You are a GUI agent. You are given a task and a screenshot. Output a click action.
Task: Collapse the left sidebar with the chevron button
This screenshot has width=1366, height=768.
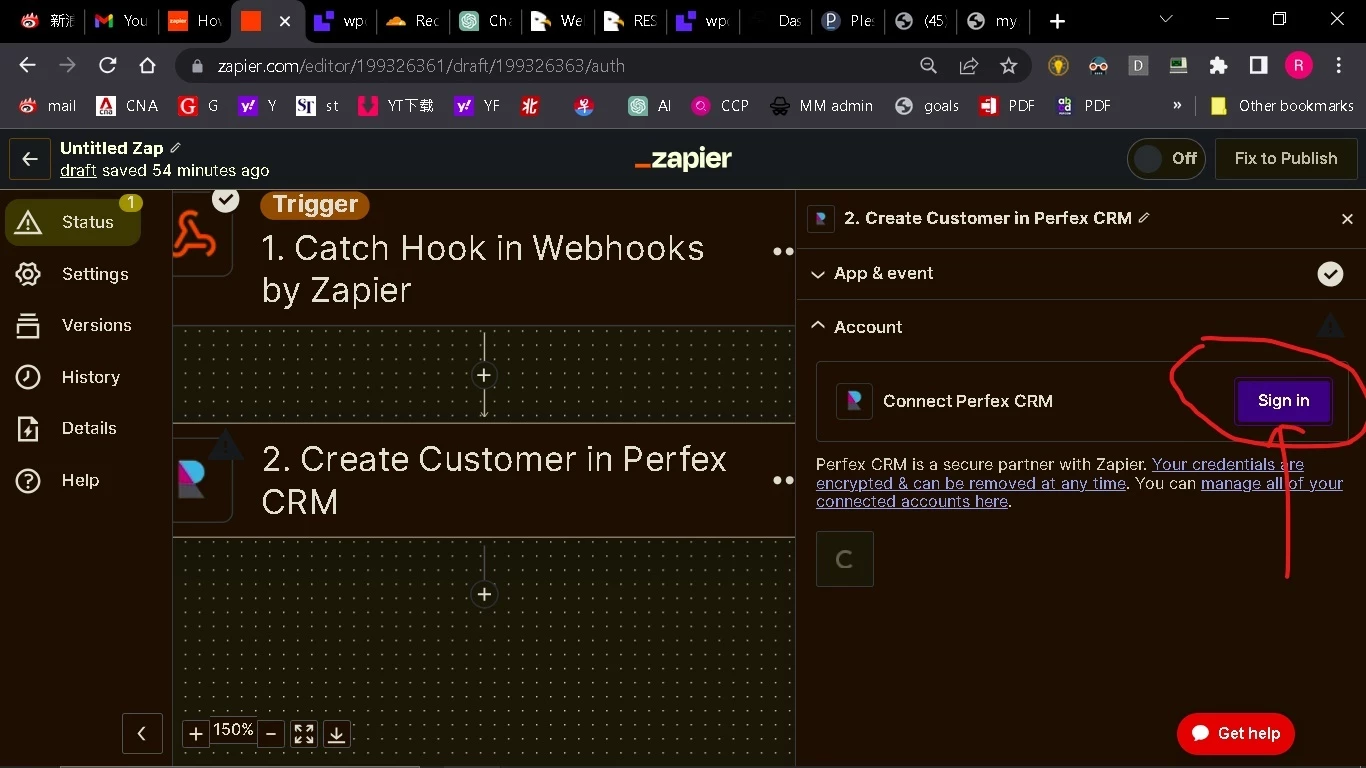pyautogui.click(x=142, y=733)
